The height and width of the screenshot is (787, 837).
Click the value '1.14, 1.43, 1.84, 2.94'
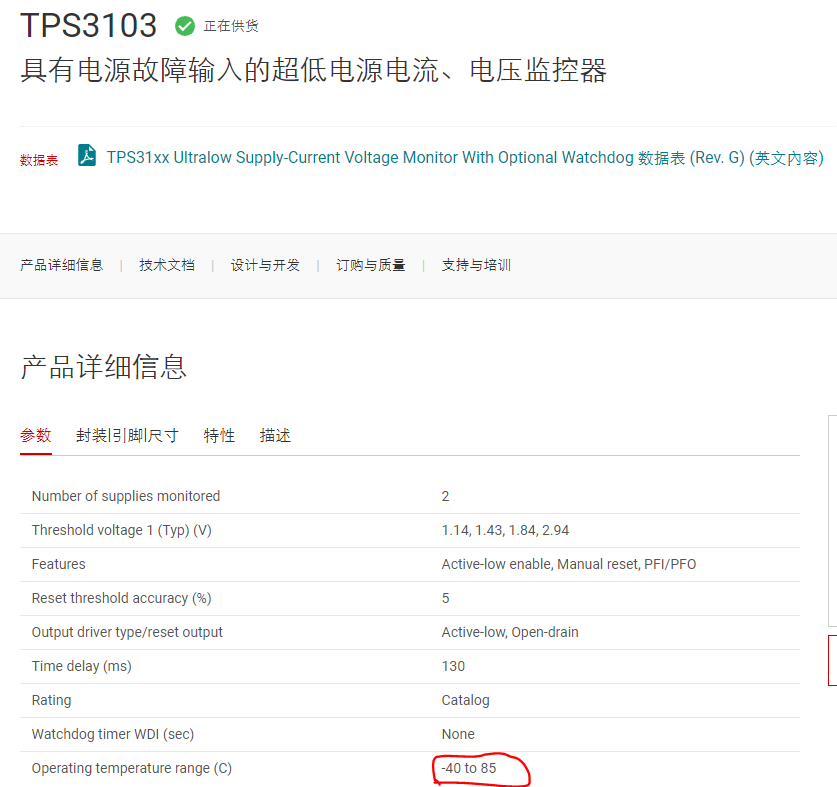tap(505, 530)
